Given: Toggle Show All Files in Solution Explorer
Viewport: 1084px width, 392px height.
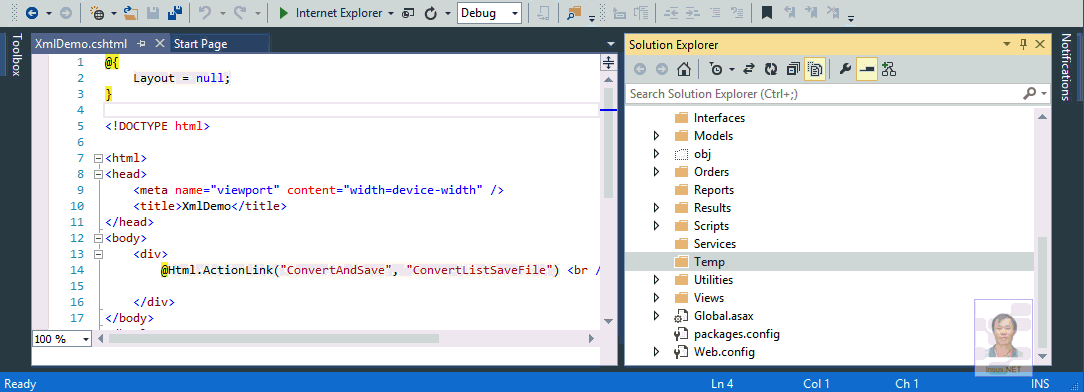Looking at the screenshot, I should (815, 69).
